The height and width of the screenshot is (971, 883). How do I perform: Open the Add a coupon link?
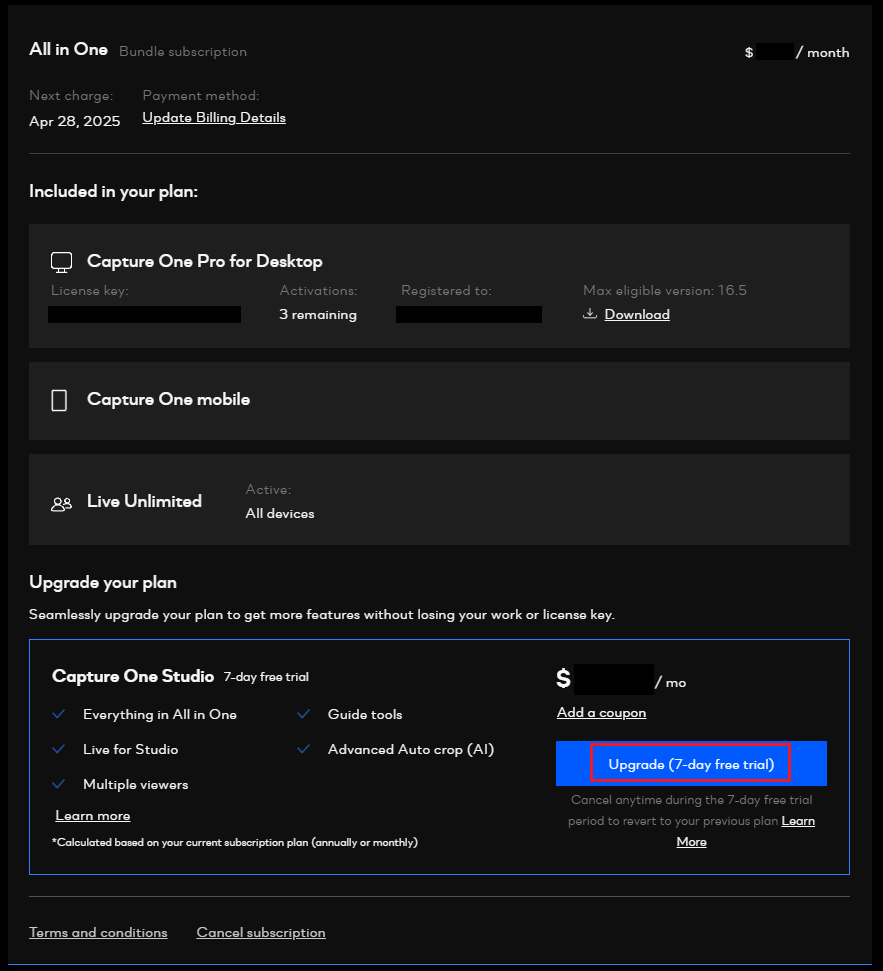point(601,713)
